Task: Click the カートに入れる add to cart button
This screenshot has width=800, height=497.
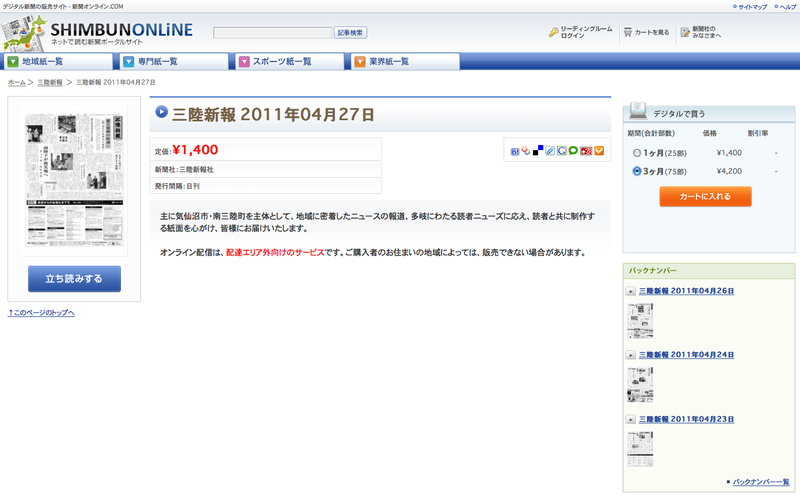Action: point(705,196)
